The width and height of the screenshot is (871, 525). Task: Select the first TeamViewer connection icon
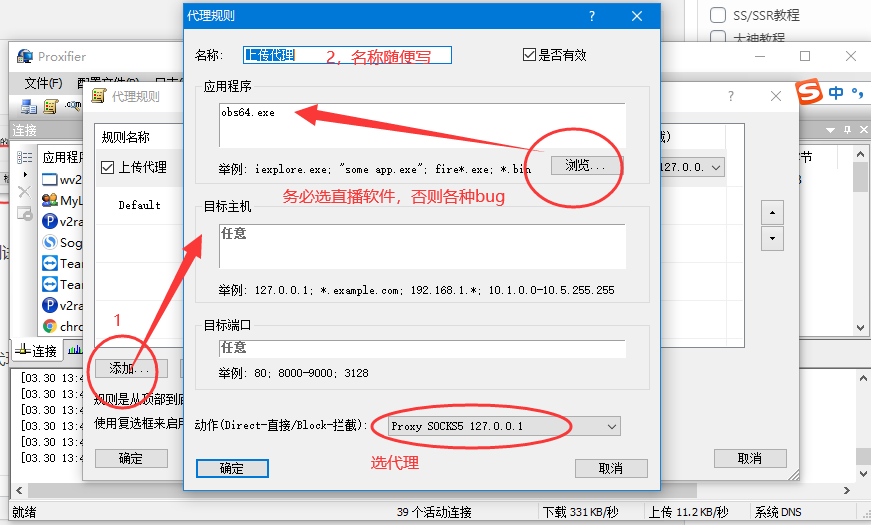50,263
